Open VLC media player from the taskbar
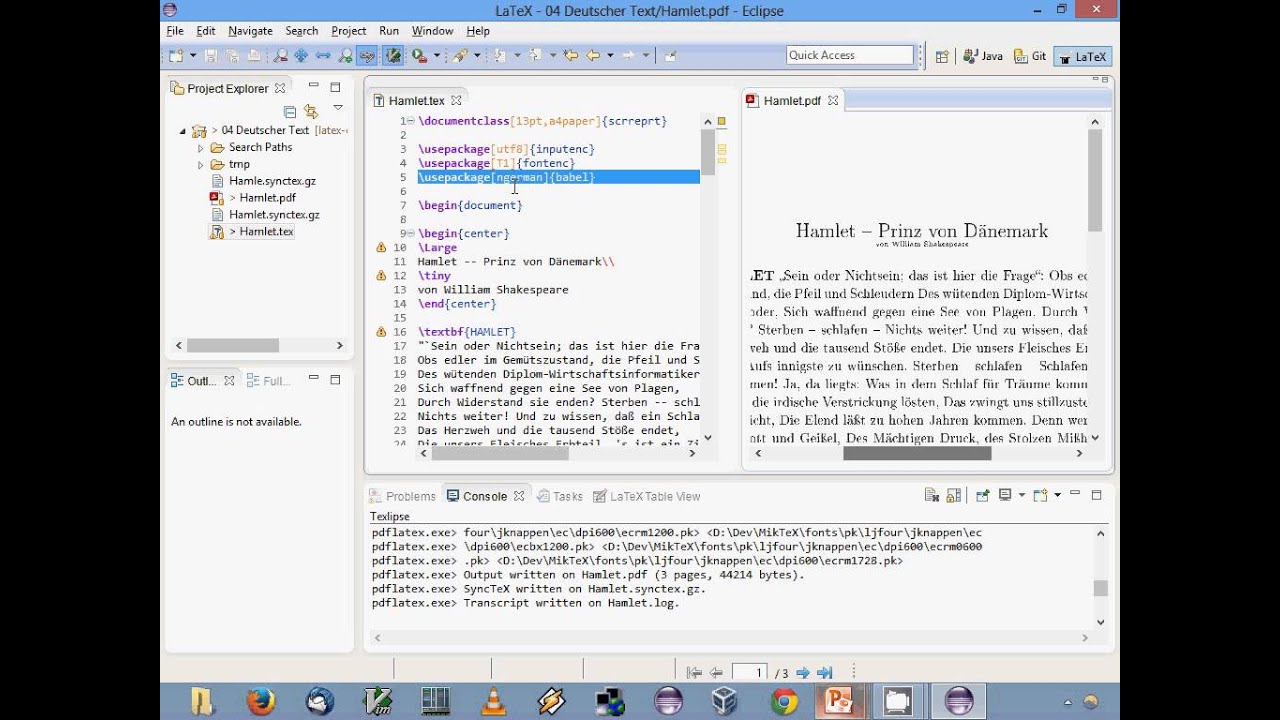This screenshot has height=720, width=1280. coord(494,701)
